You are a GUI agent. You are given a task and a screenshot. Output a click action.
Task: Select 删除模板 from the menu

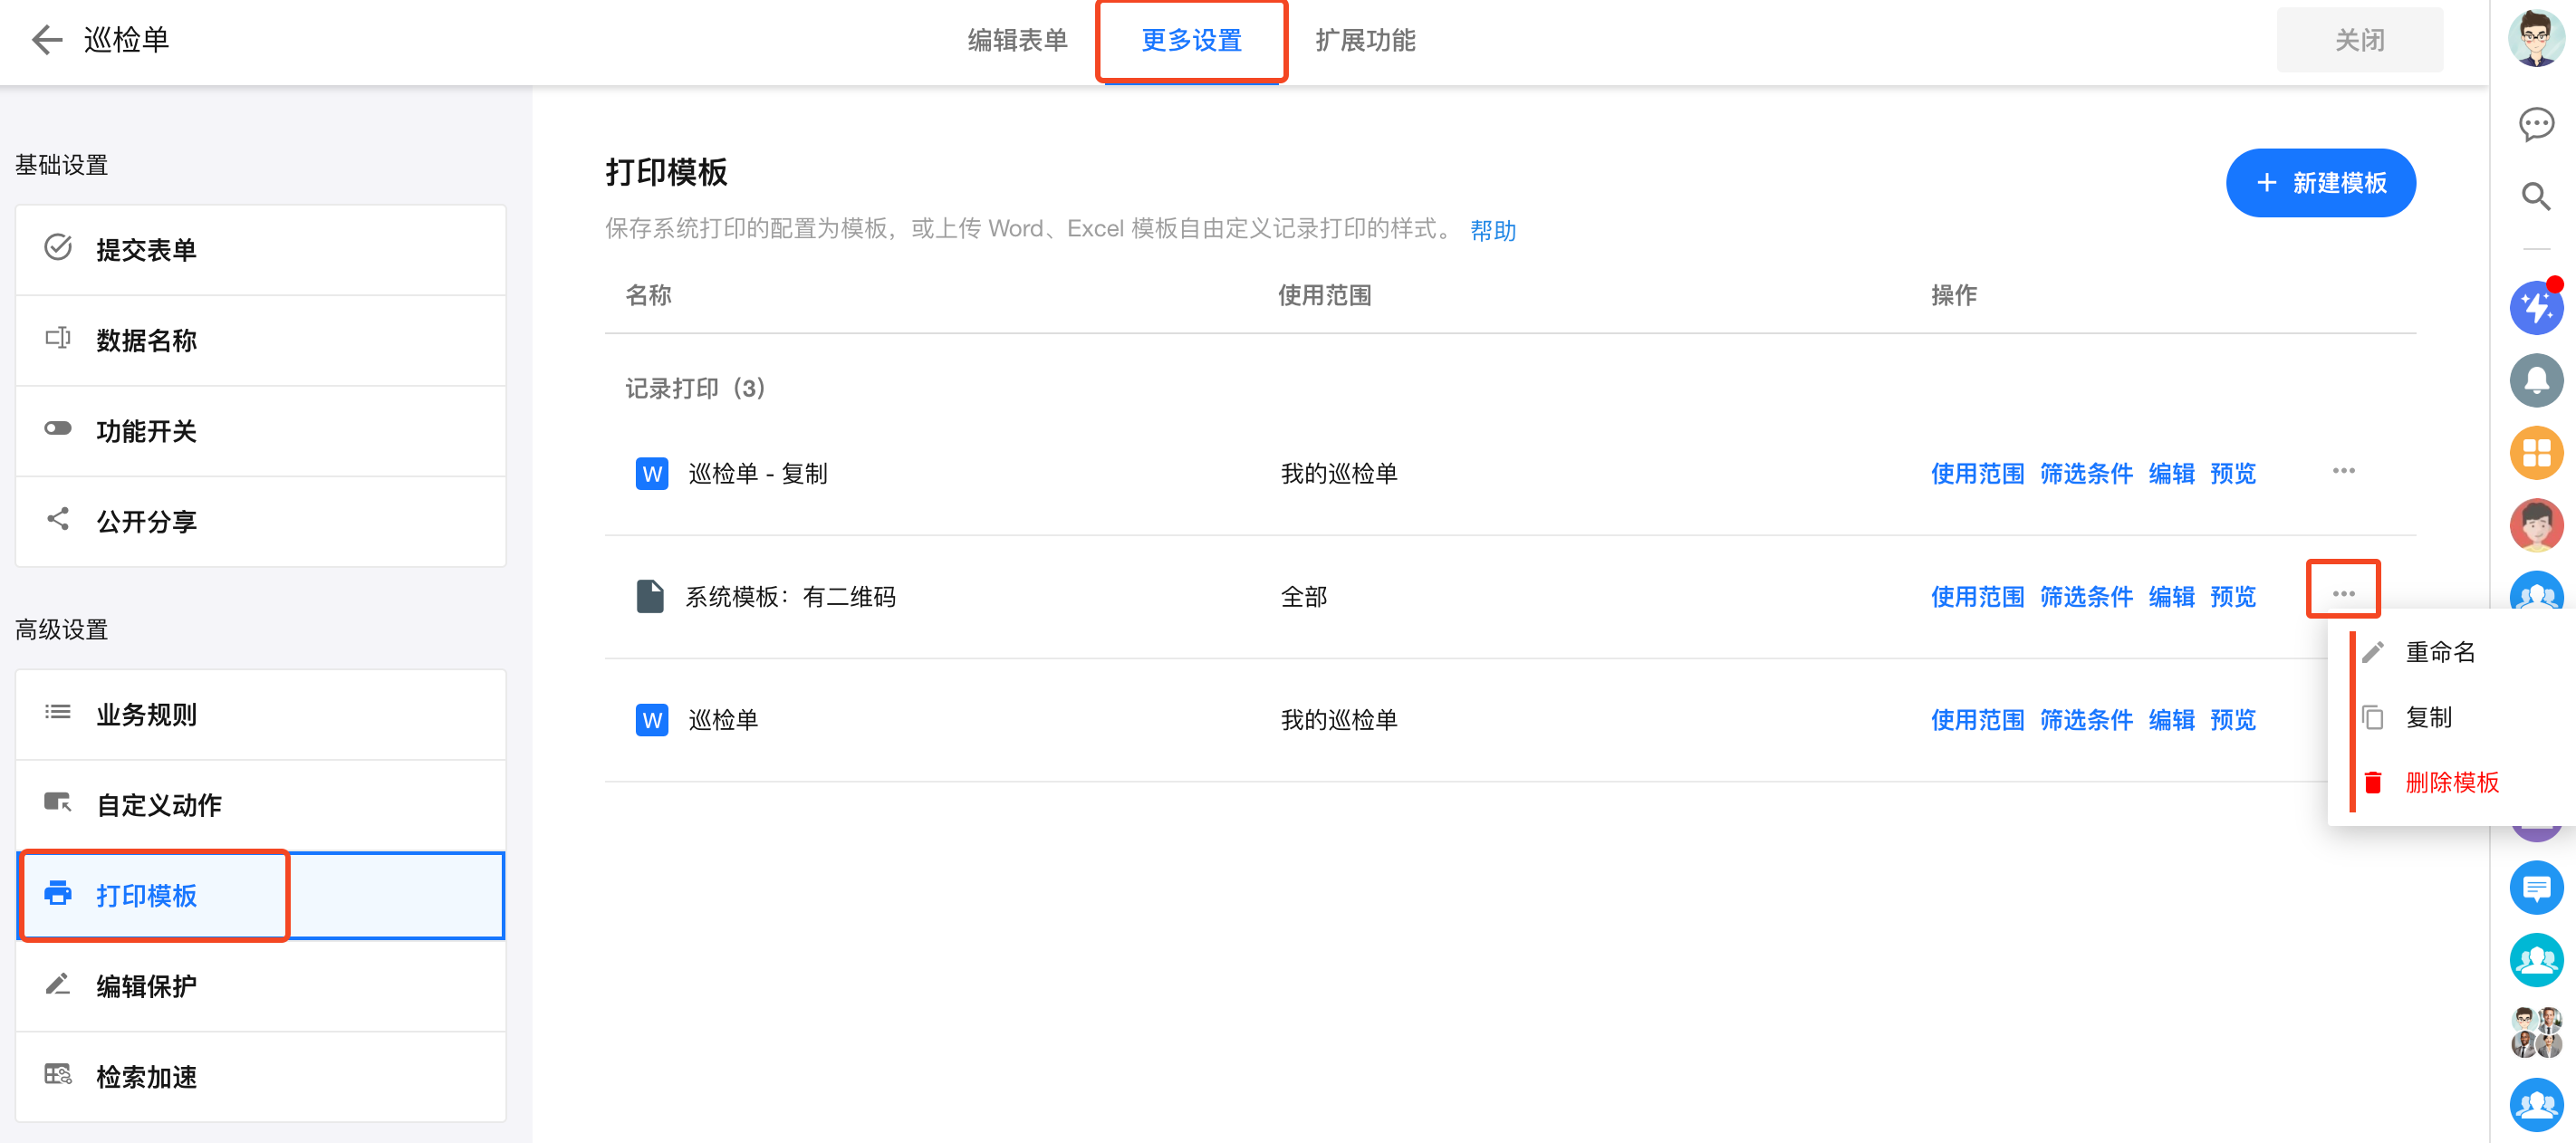tap(2450, 782)
